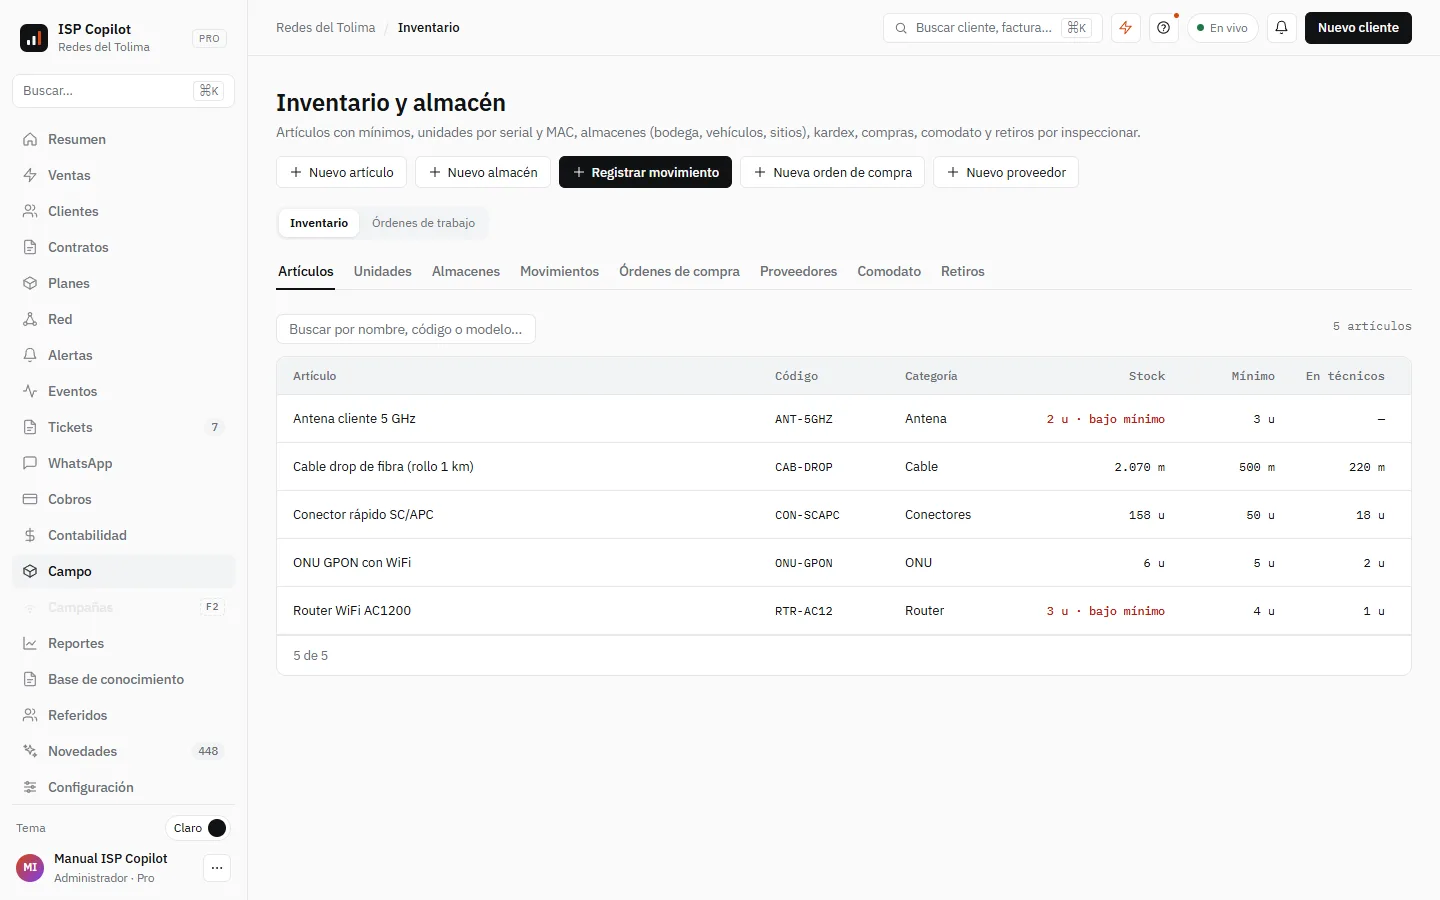This screenshot has width=1440, height=900.
Task: Select the Inventario segment
Action: point(319,223)
